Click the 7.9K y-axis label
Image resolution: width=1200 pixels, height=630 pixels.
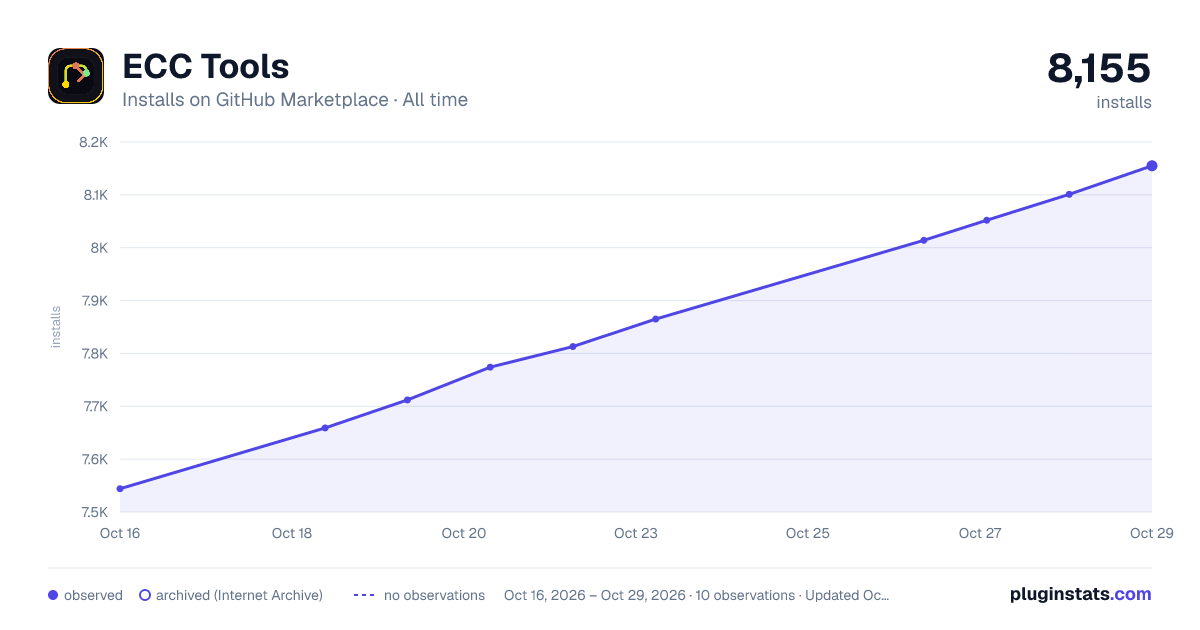tap(93, 301)
